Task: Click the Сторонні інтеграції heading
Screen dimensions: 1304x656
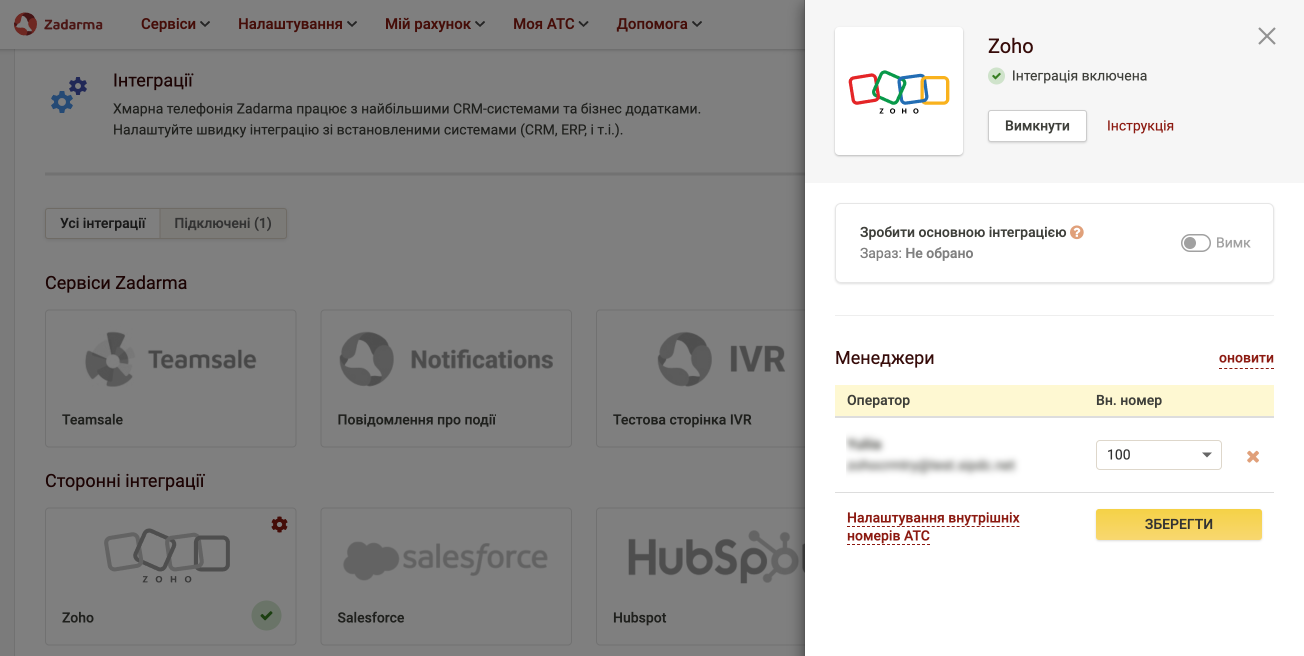Action: (x=125, y=481)
